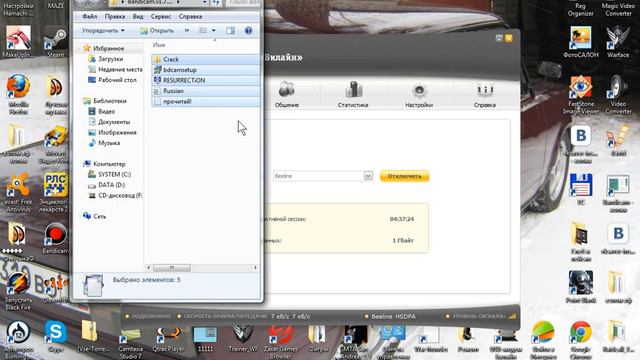Open the Файл menu in Explorer

[x=89, y=17]
